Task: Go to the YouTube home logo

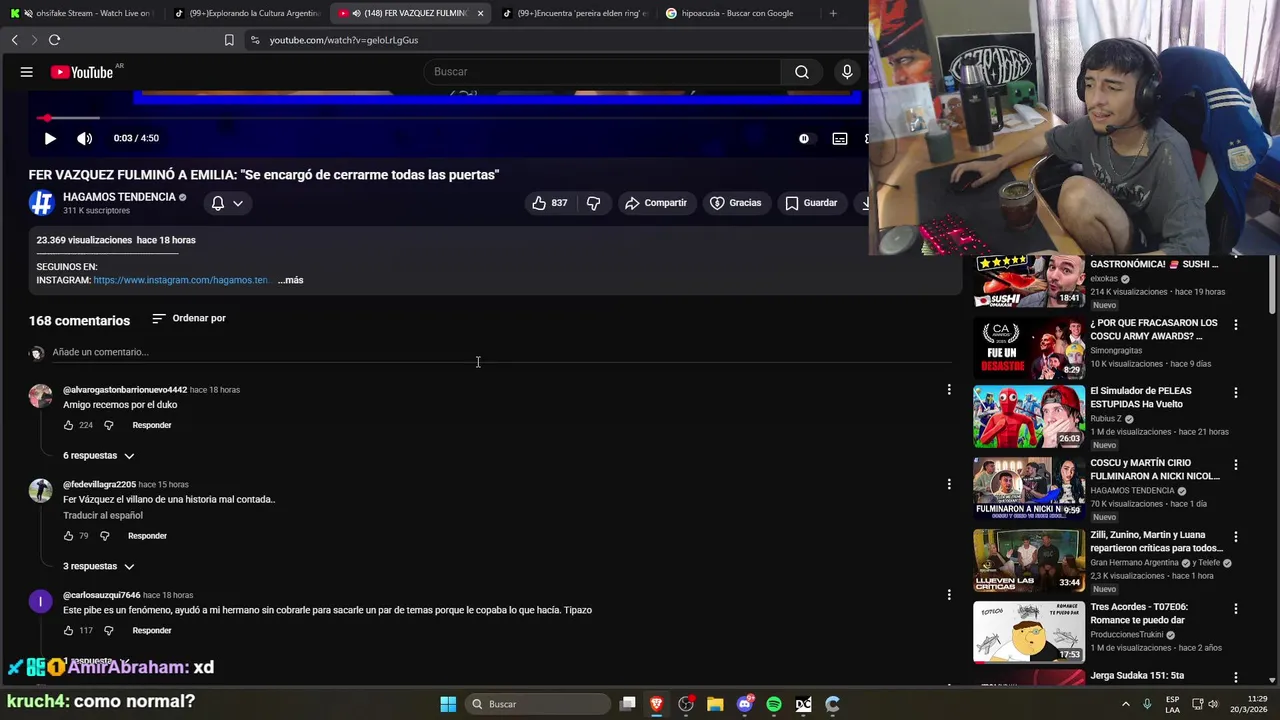Action: pos(82,72)
